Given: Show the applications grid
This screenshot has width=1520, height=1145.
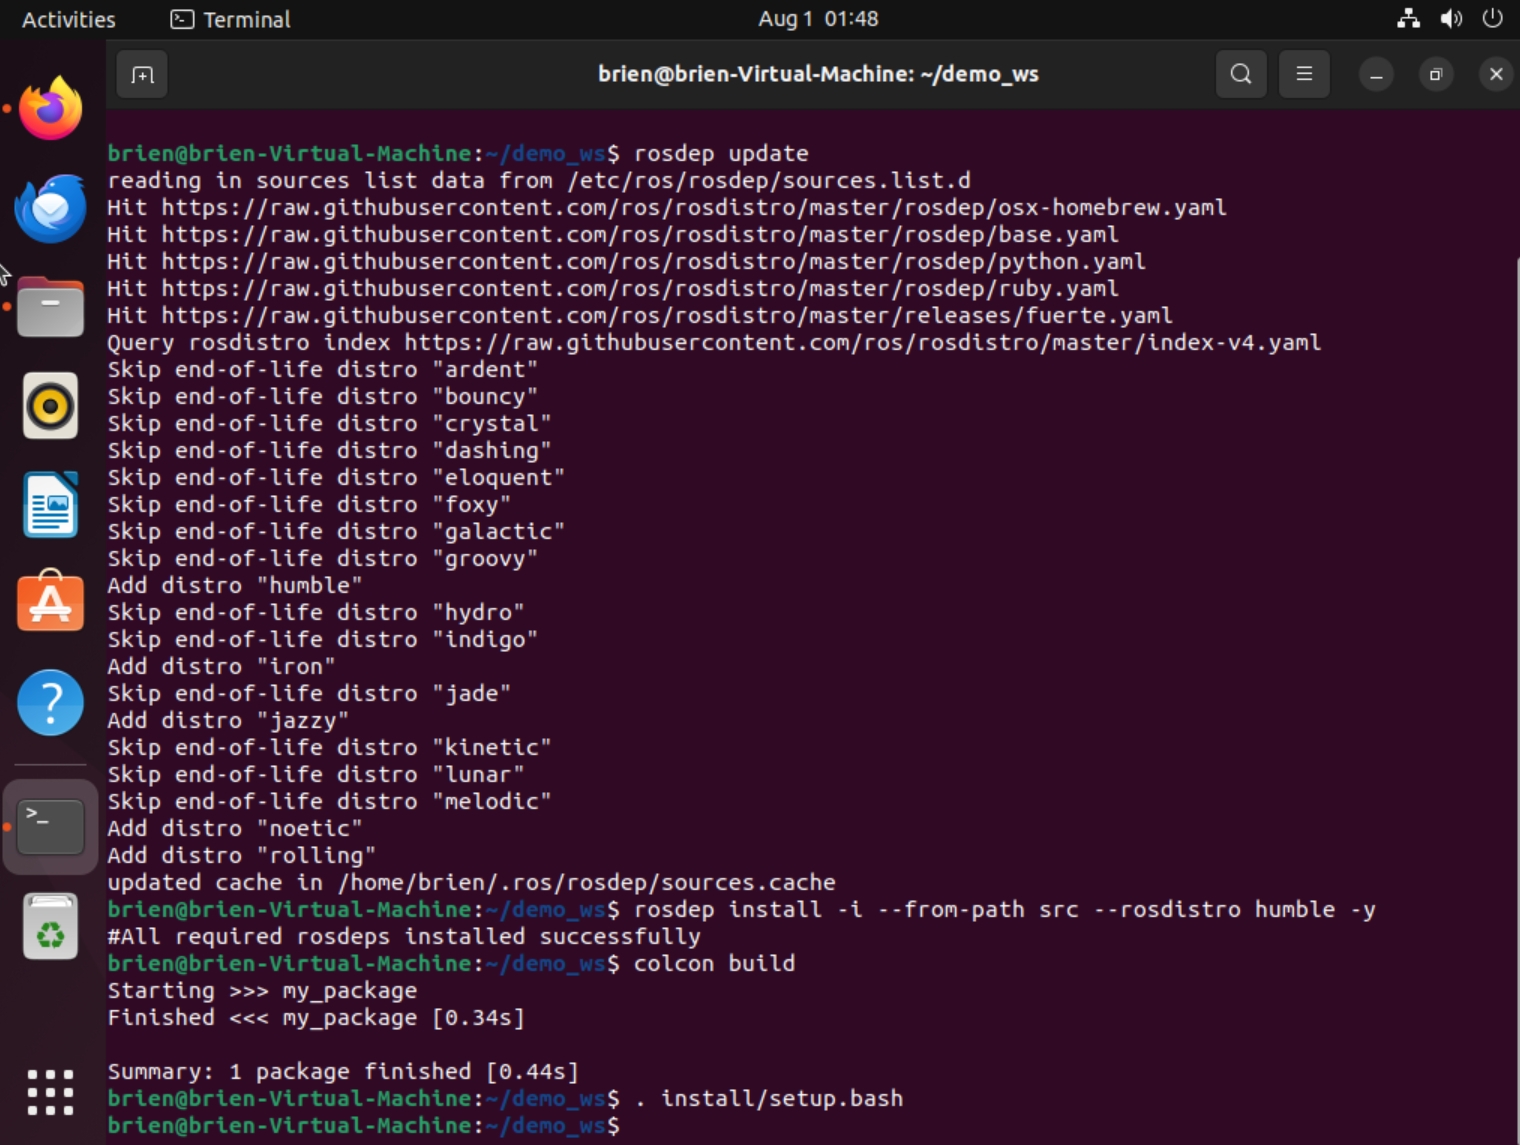Looking at the screenshot, I should pyautogui.click(x=50, y=1092).
